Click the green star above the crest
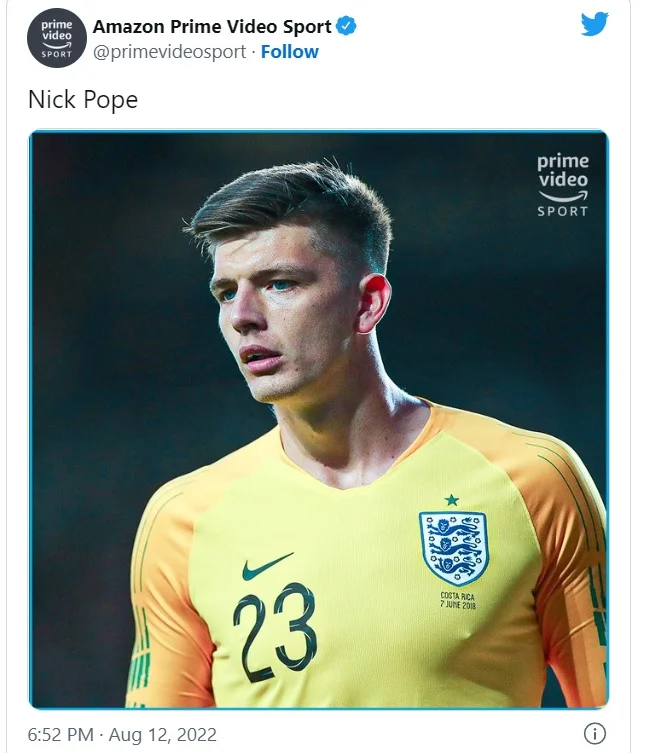 point(451,499)
